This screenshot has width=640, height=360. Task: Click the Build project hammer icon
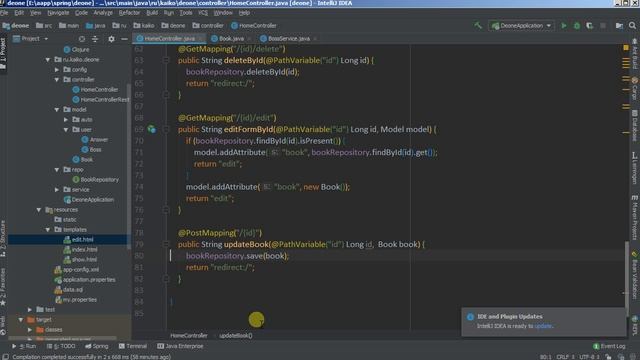coord(478,25)
